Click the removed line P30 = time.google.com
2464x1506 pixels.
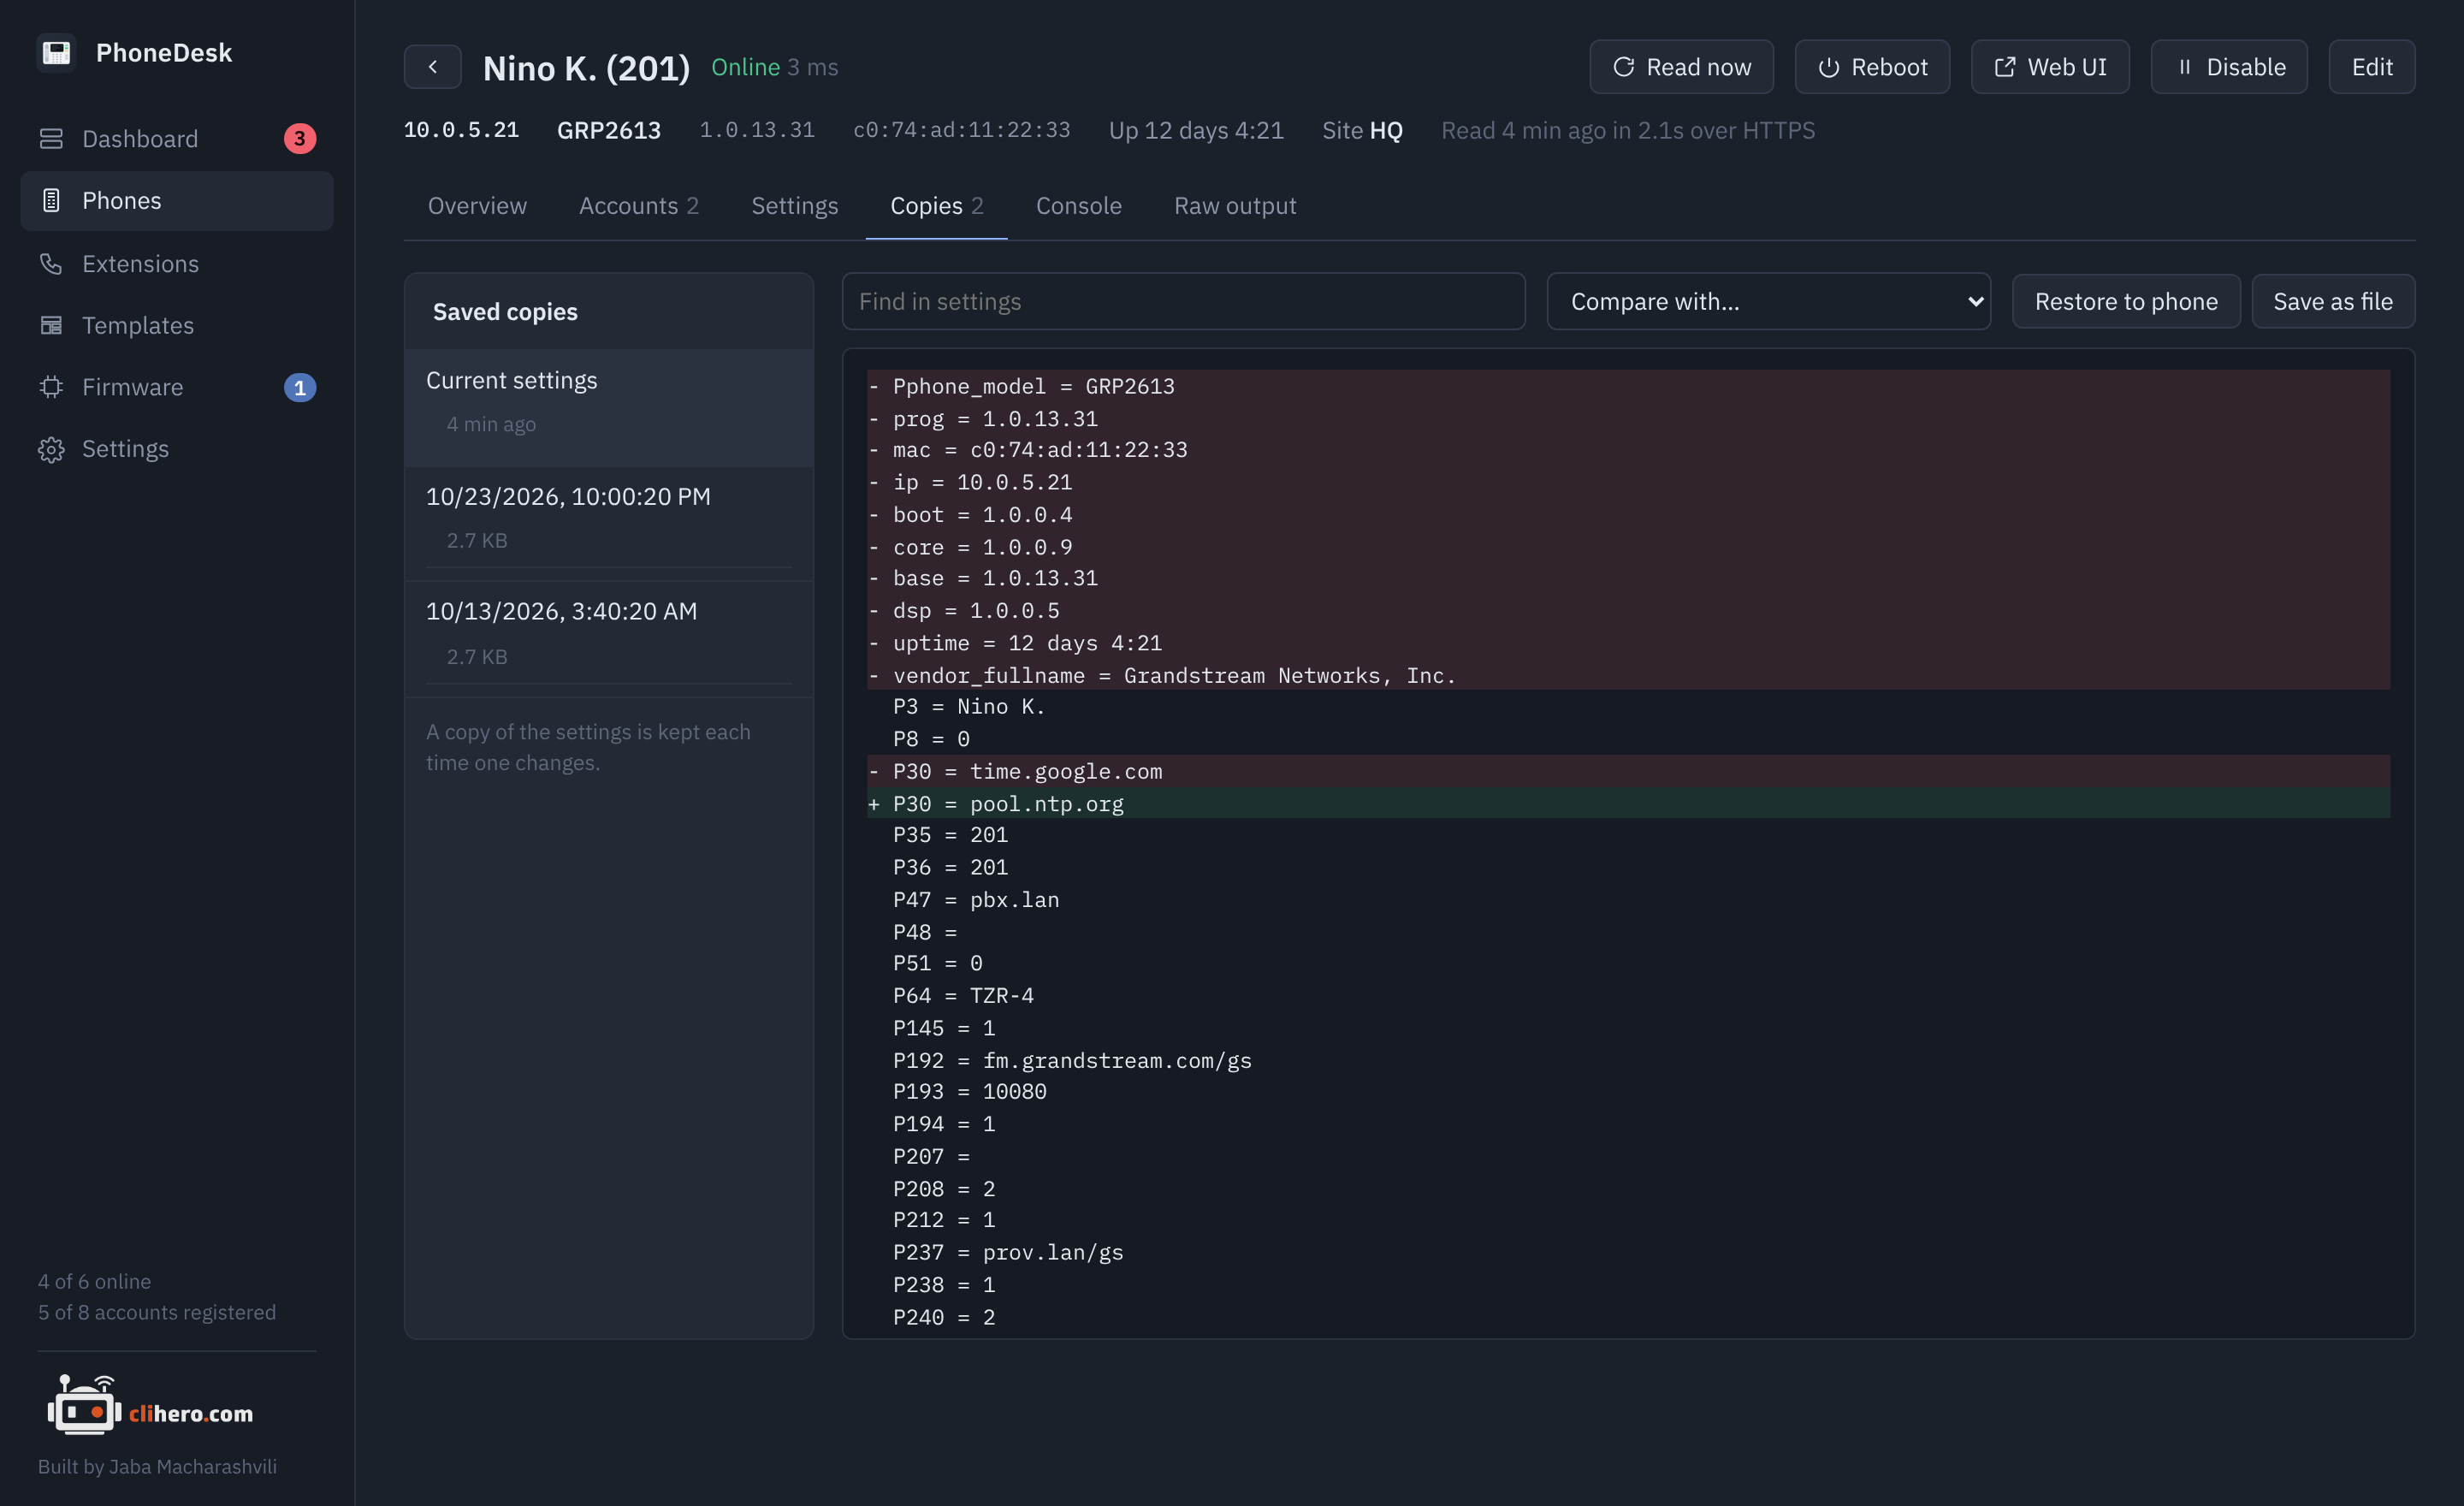coord(1628,771)
